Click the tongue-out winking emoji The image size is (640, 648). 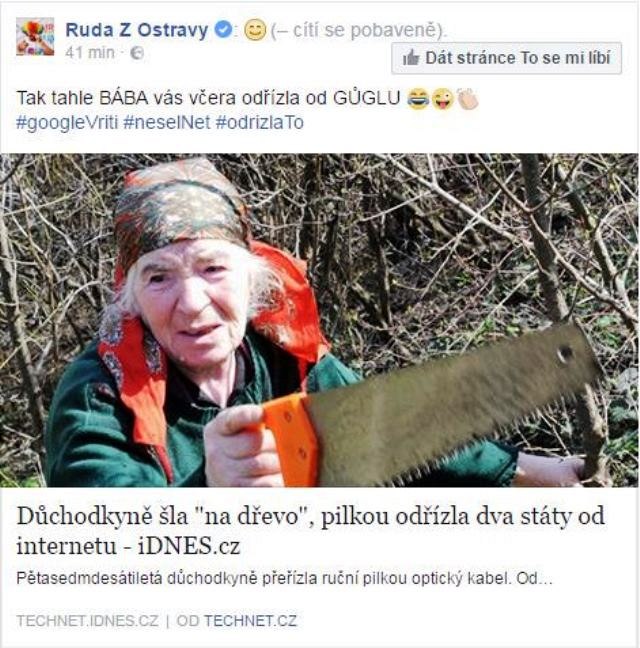coord(442,99)
